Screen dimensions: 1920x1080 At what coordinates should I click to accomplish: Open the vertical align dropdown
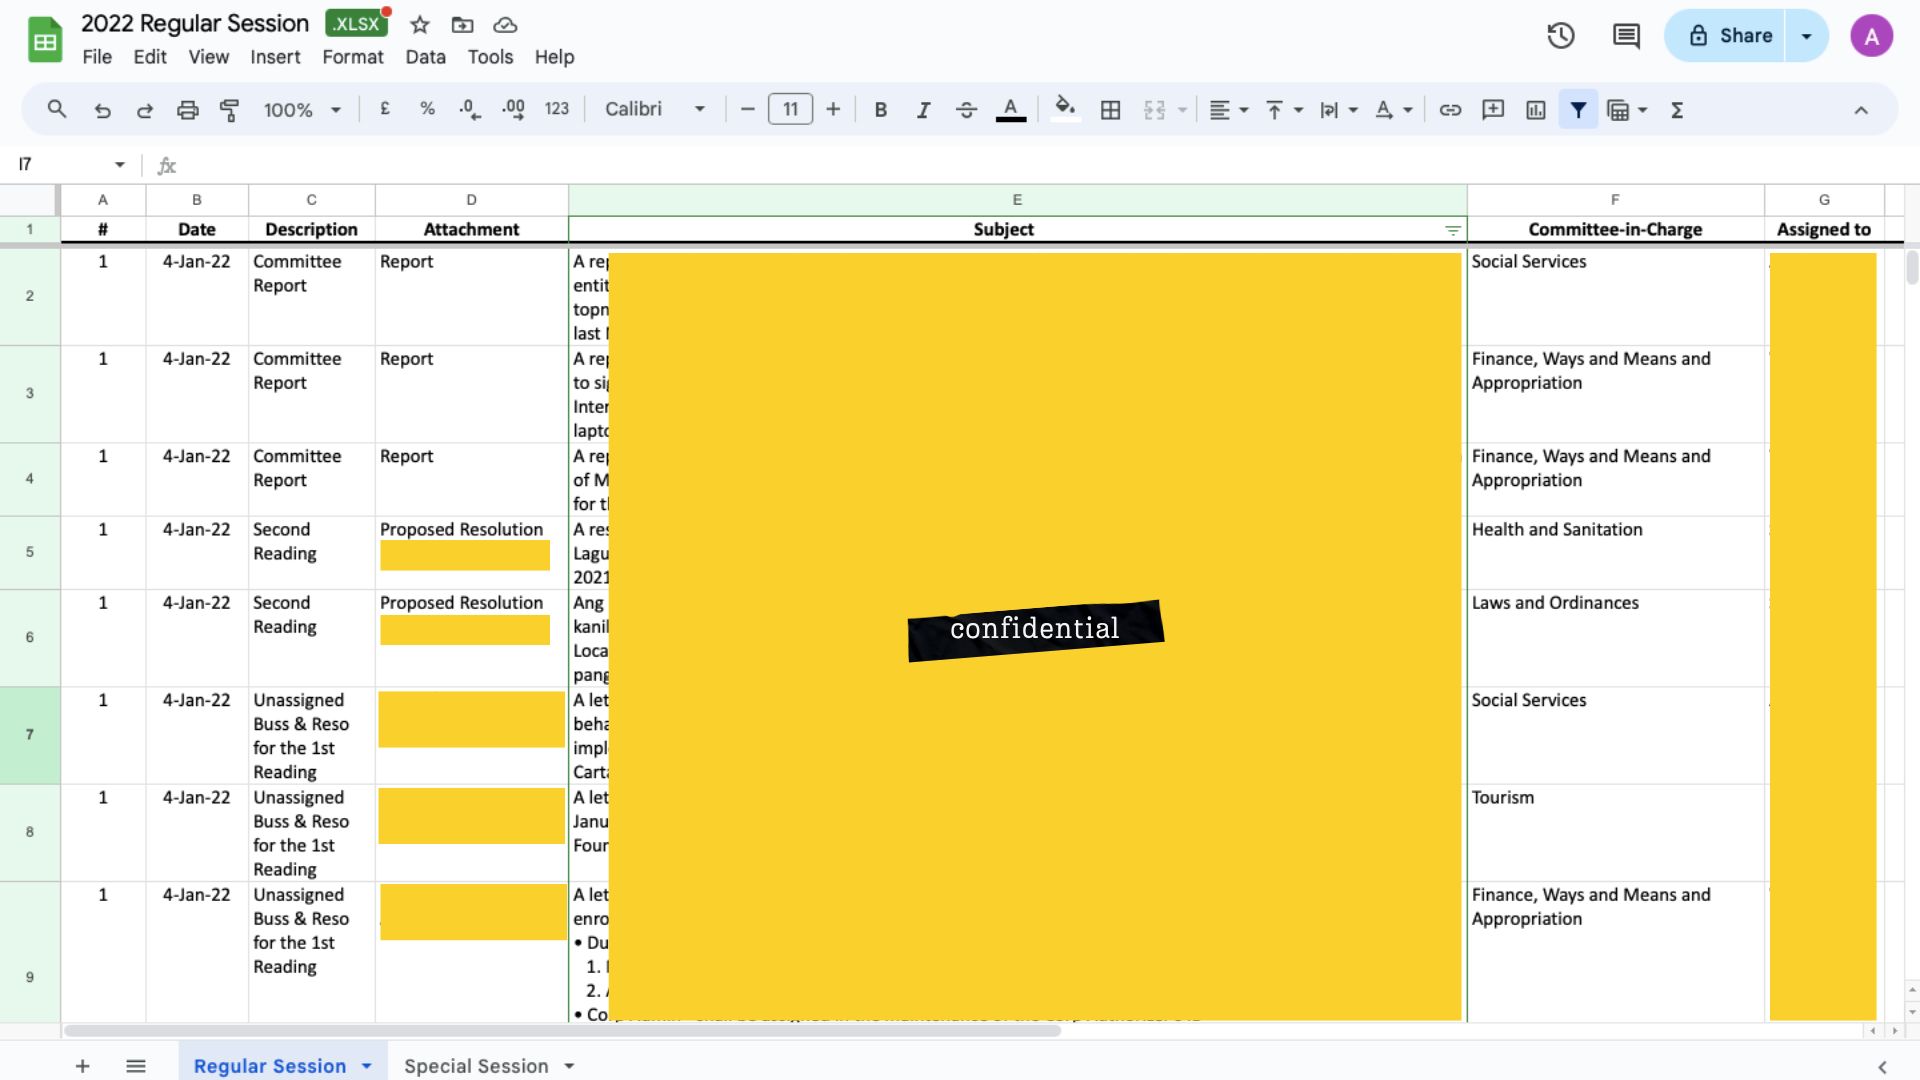pos(1284,110)
